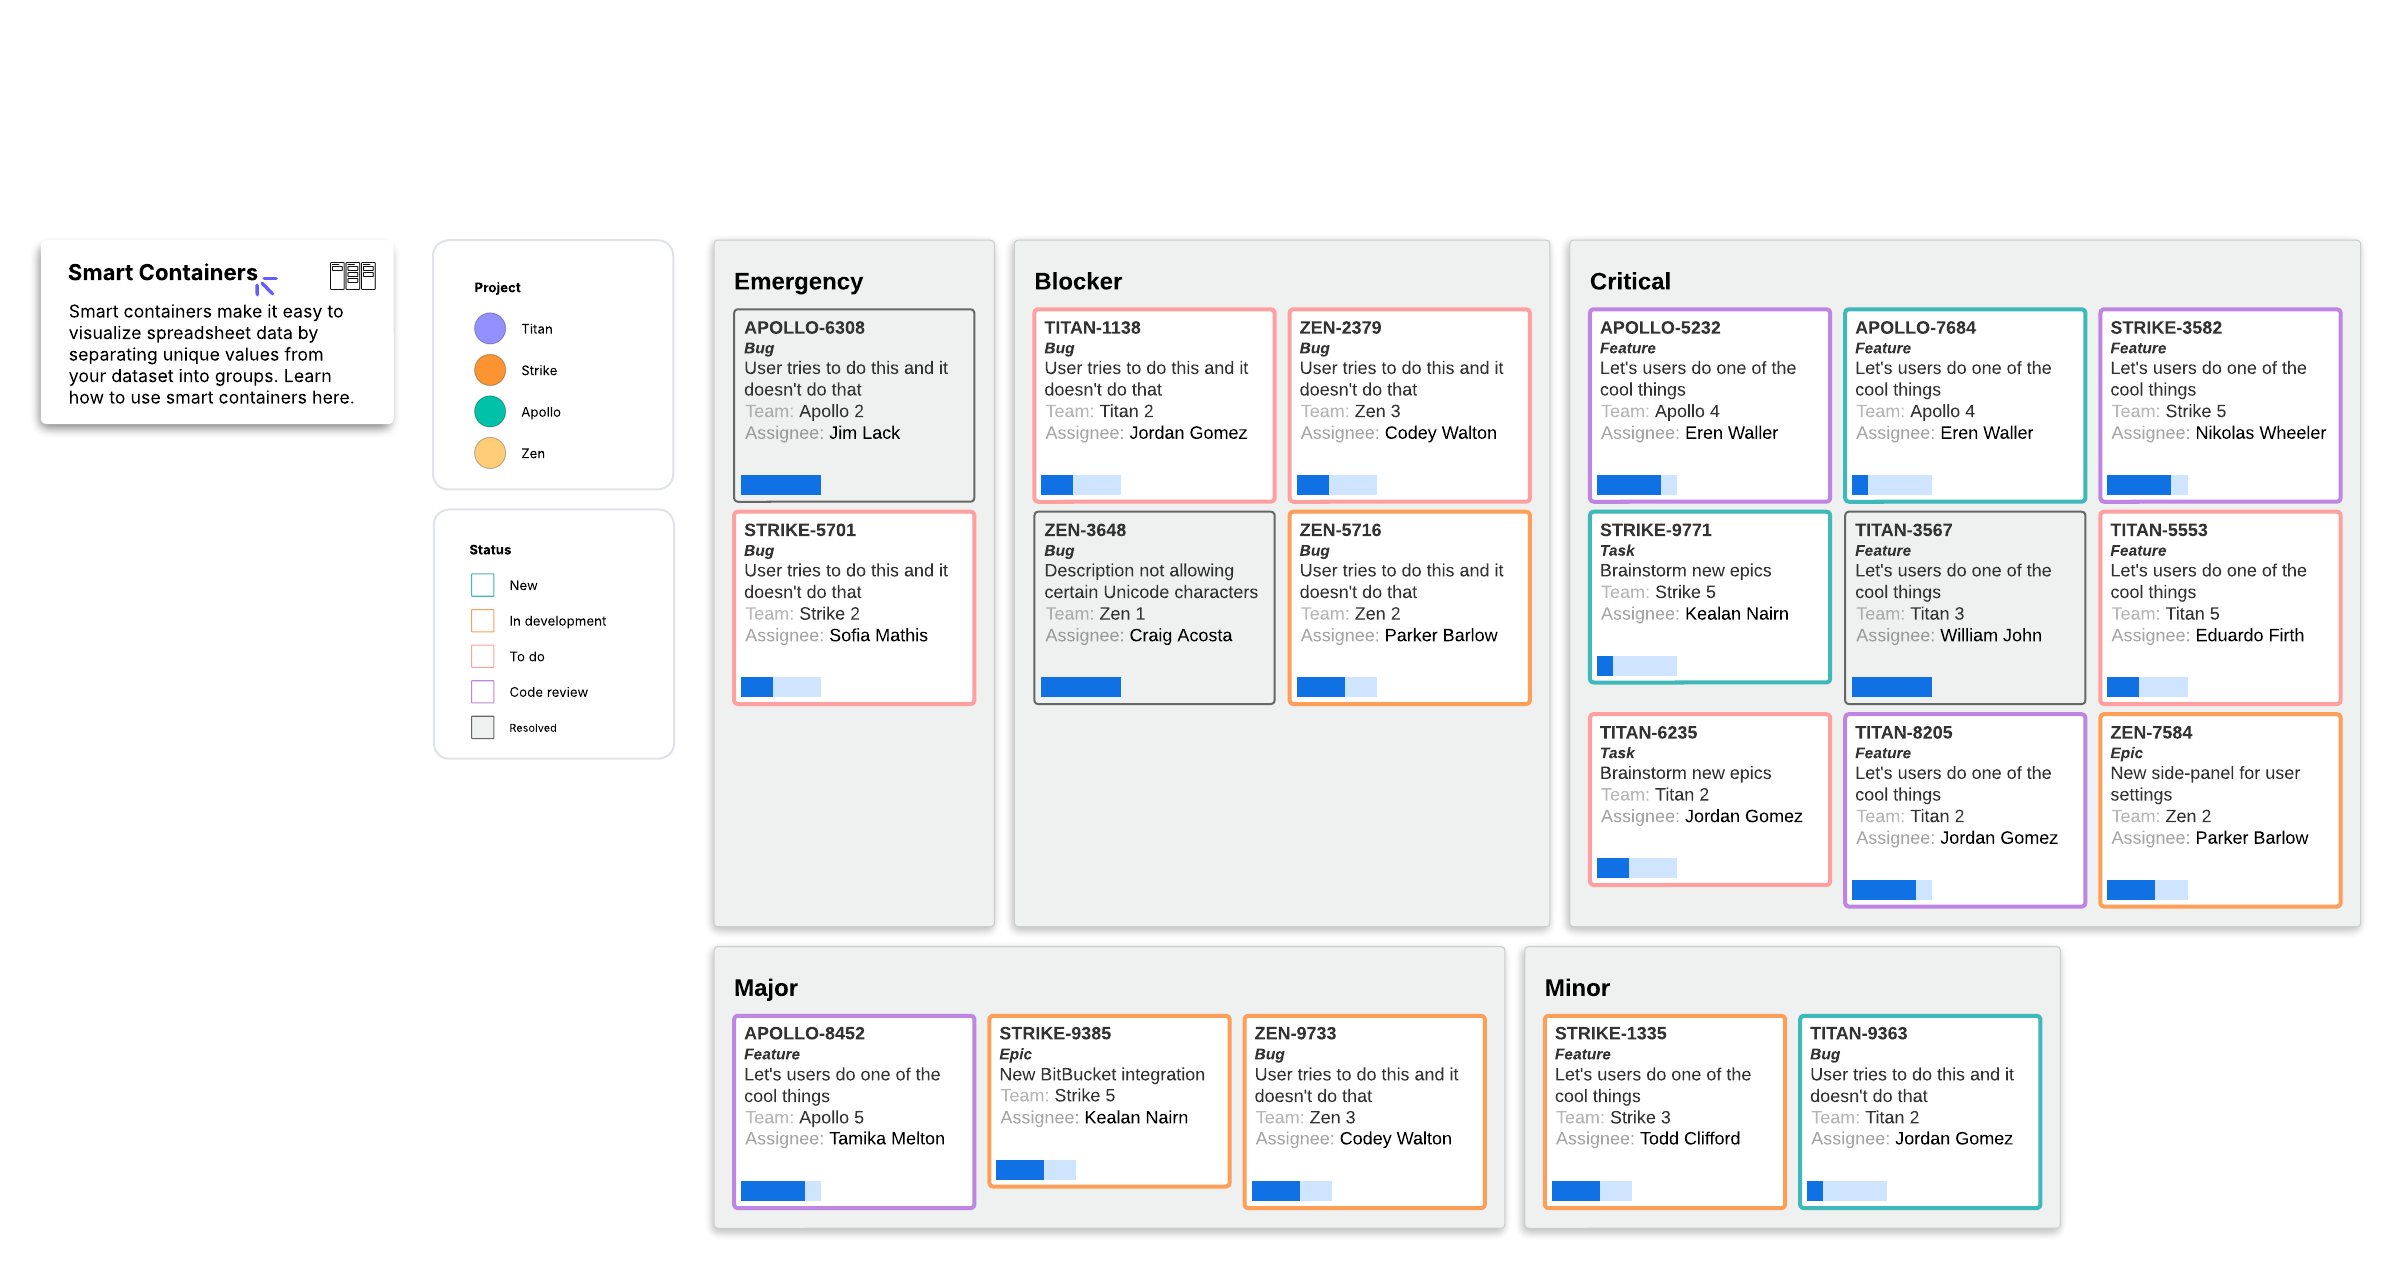This screenshot has width=2400, height=1288.
Task: Click the Strike orange circle in legend
Action: click(490, 370)
